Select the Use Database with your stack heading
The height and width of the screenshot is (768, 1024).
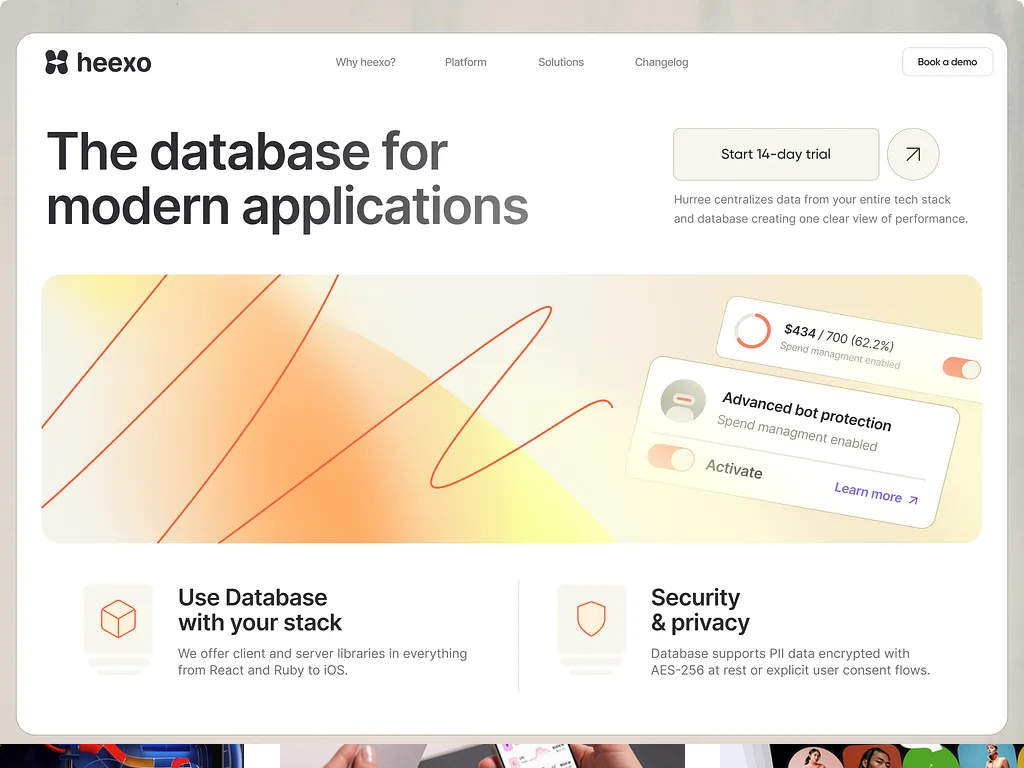(x=259, y=610)
